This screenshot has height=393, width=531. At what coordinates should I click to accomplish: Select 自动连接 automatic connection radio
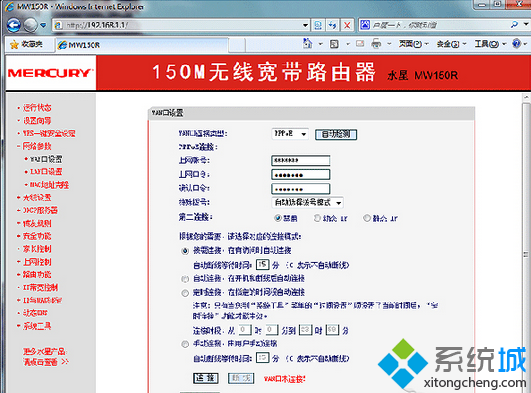[185, 279]
